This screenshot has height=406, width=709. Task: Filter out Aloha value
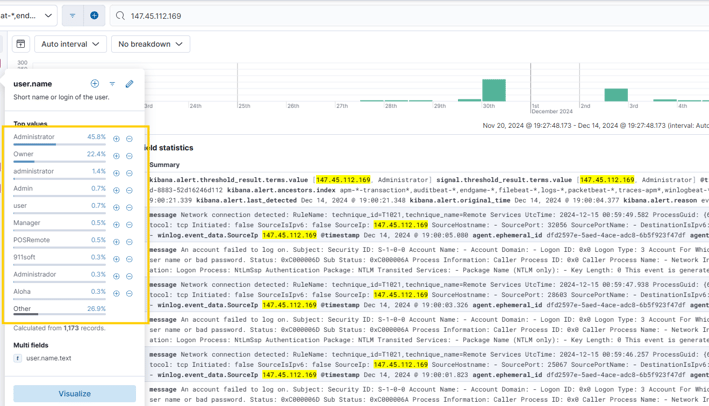tap(129, 293)
